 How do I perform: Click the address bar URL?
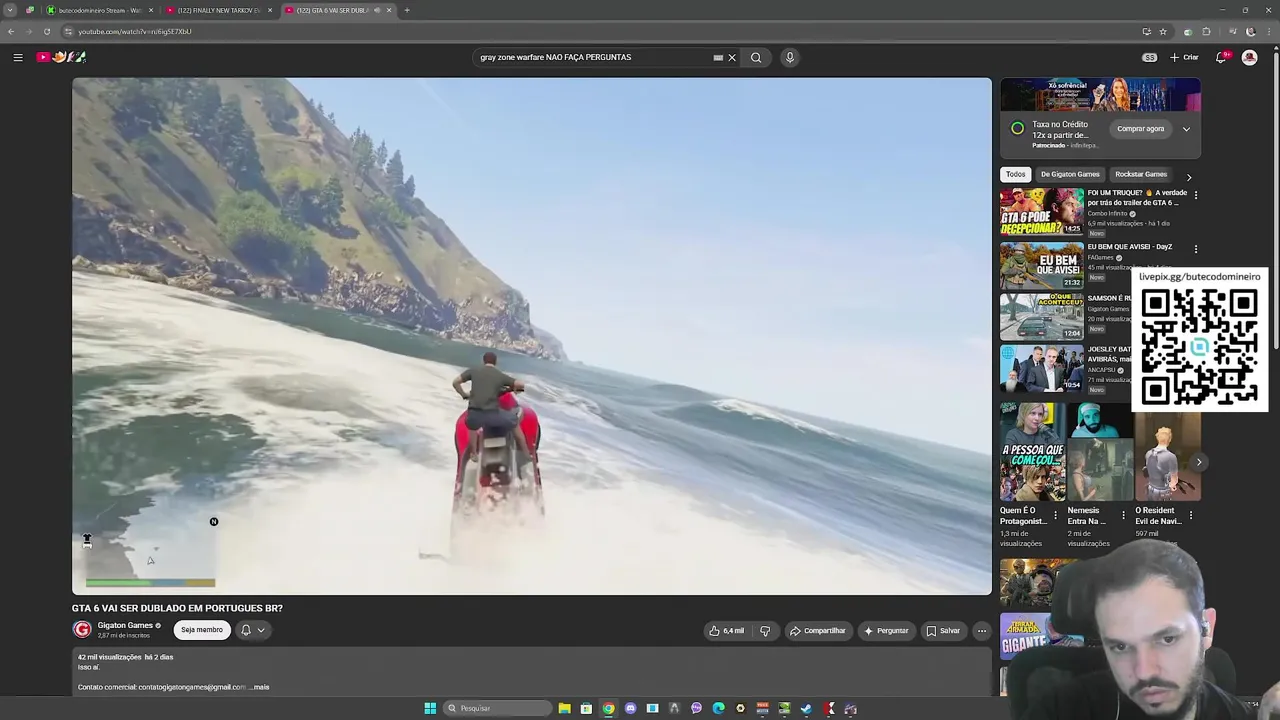pos(135,31)
